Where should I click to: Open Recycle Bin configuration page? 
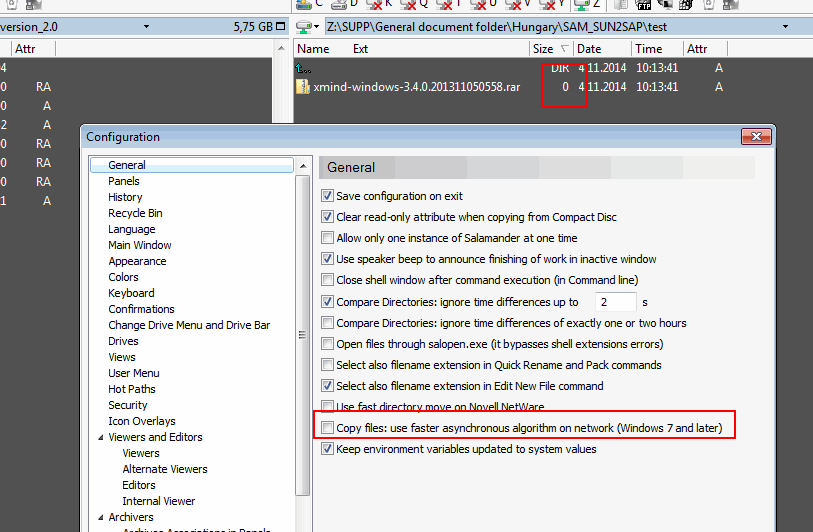[135, 213]
